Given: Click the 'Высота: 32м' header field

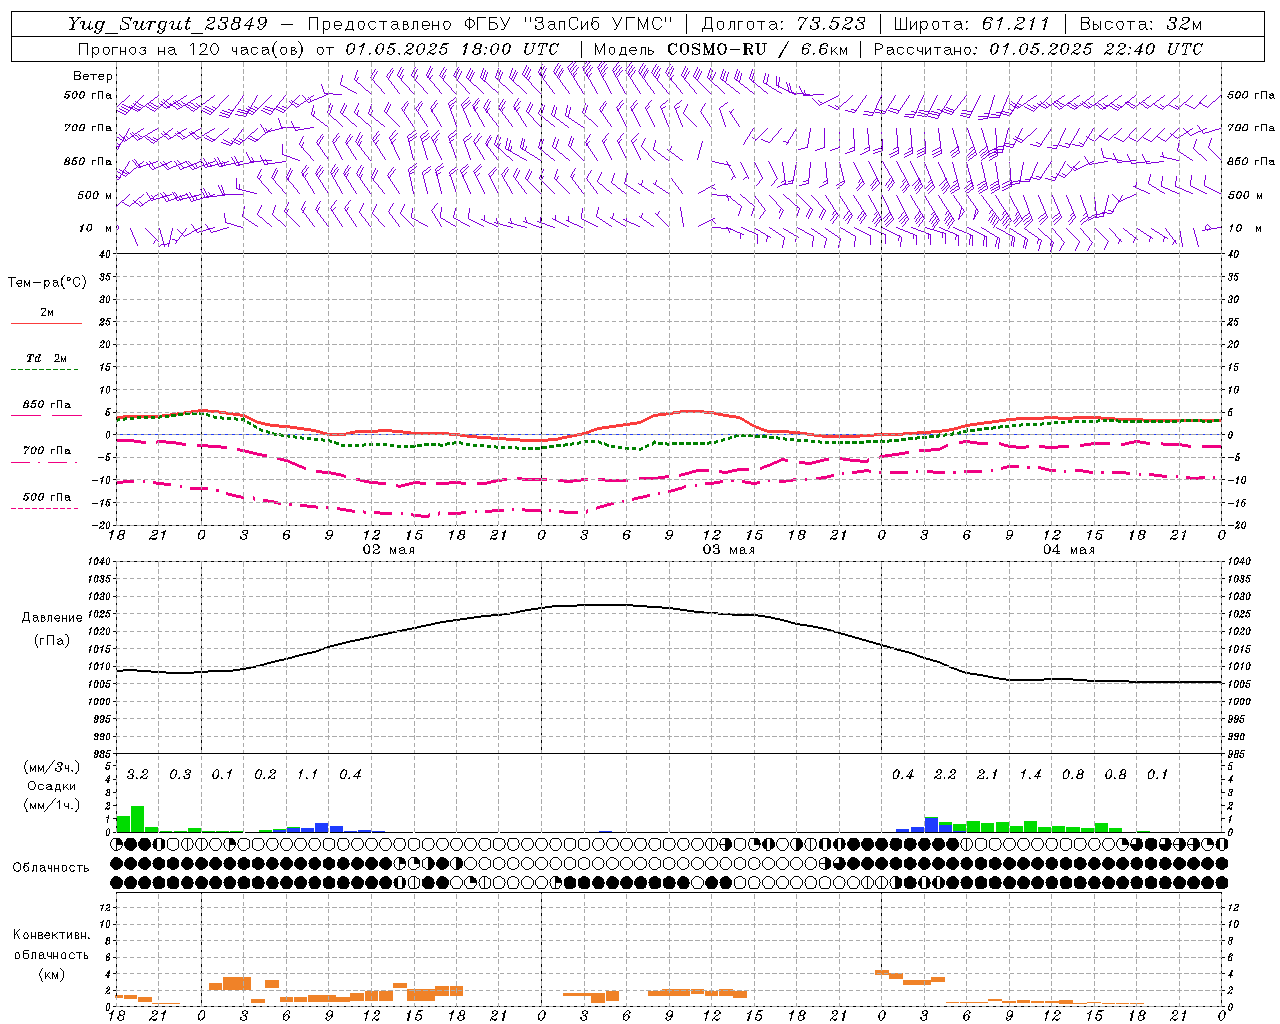Looking at the screenshot, I should tap(1141, 24).
